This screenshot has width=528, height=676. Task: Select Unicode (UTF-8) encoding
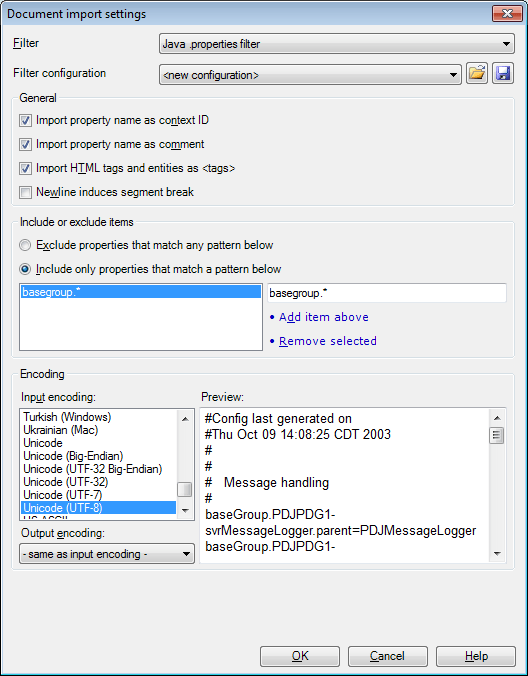click(x=98, y=508)
